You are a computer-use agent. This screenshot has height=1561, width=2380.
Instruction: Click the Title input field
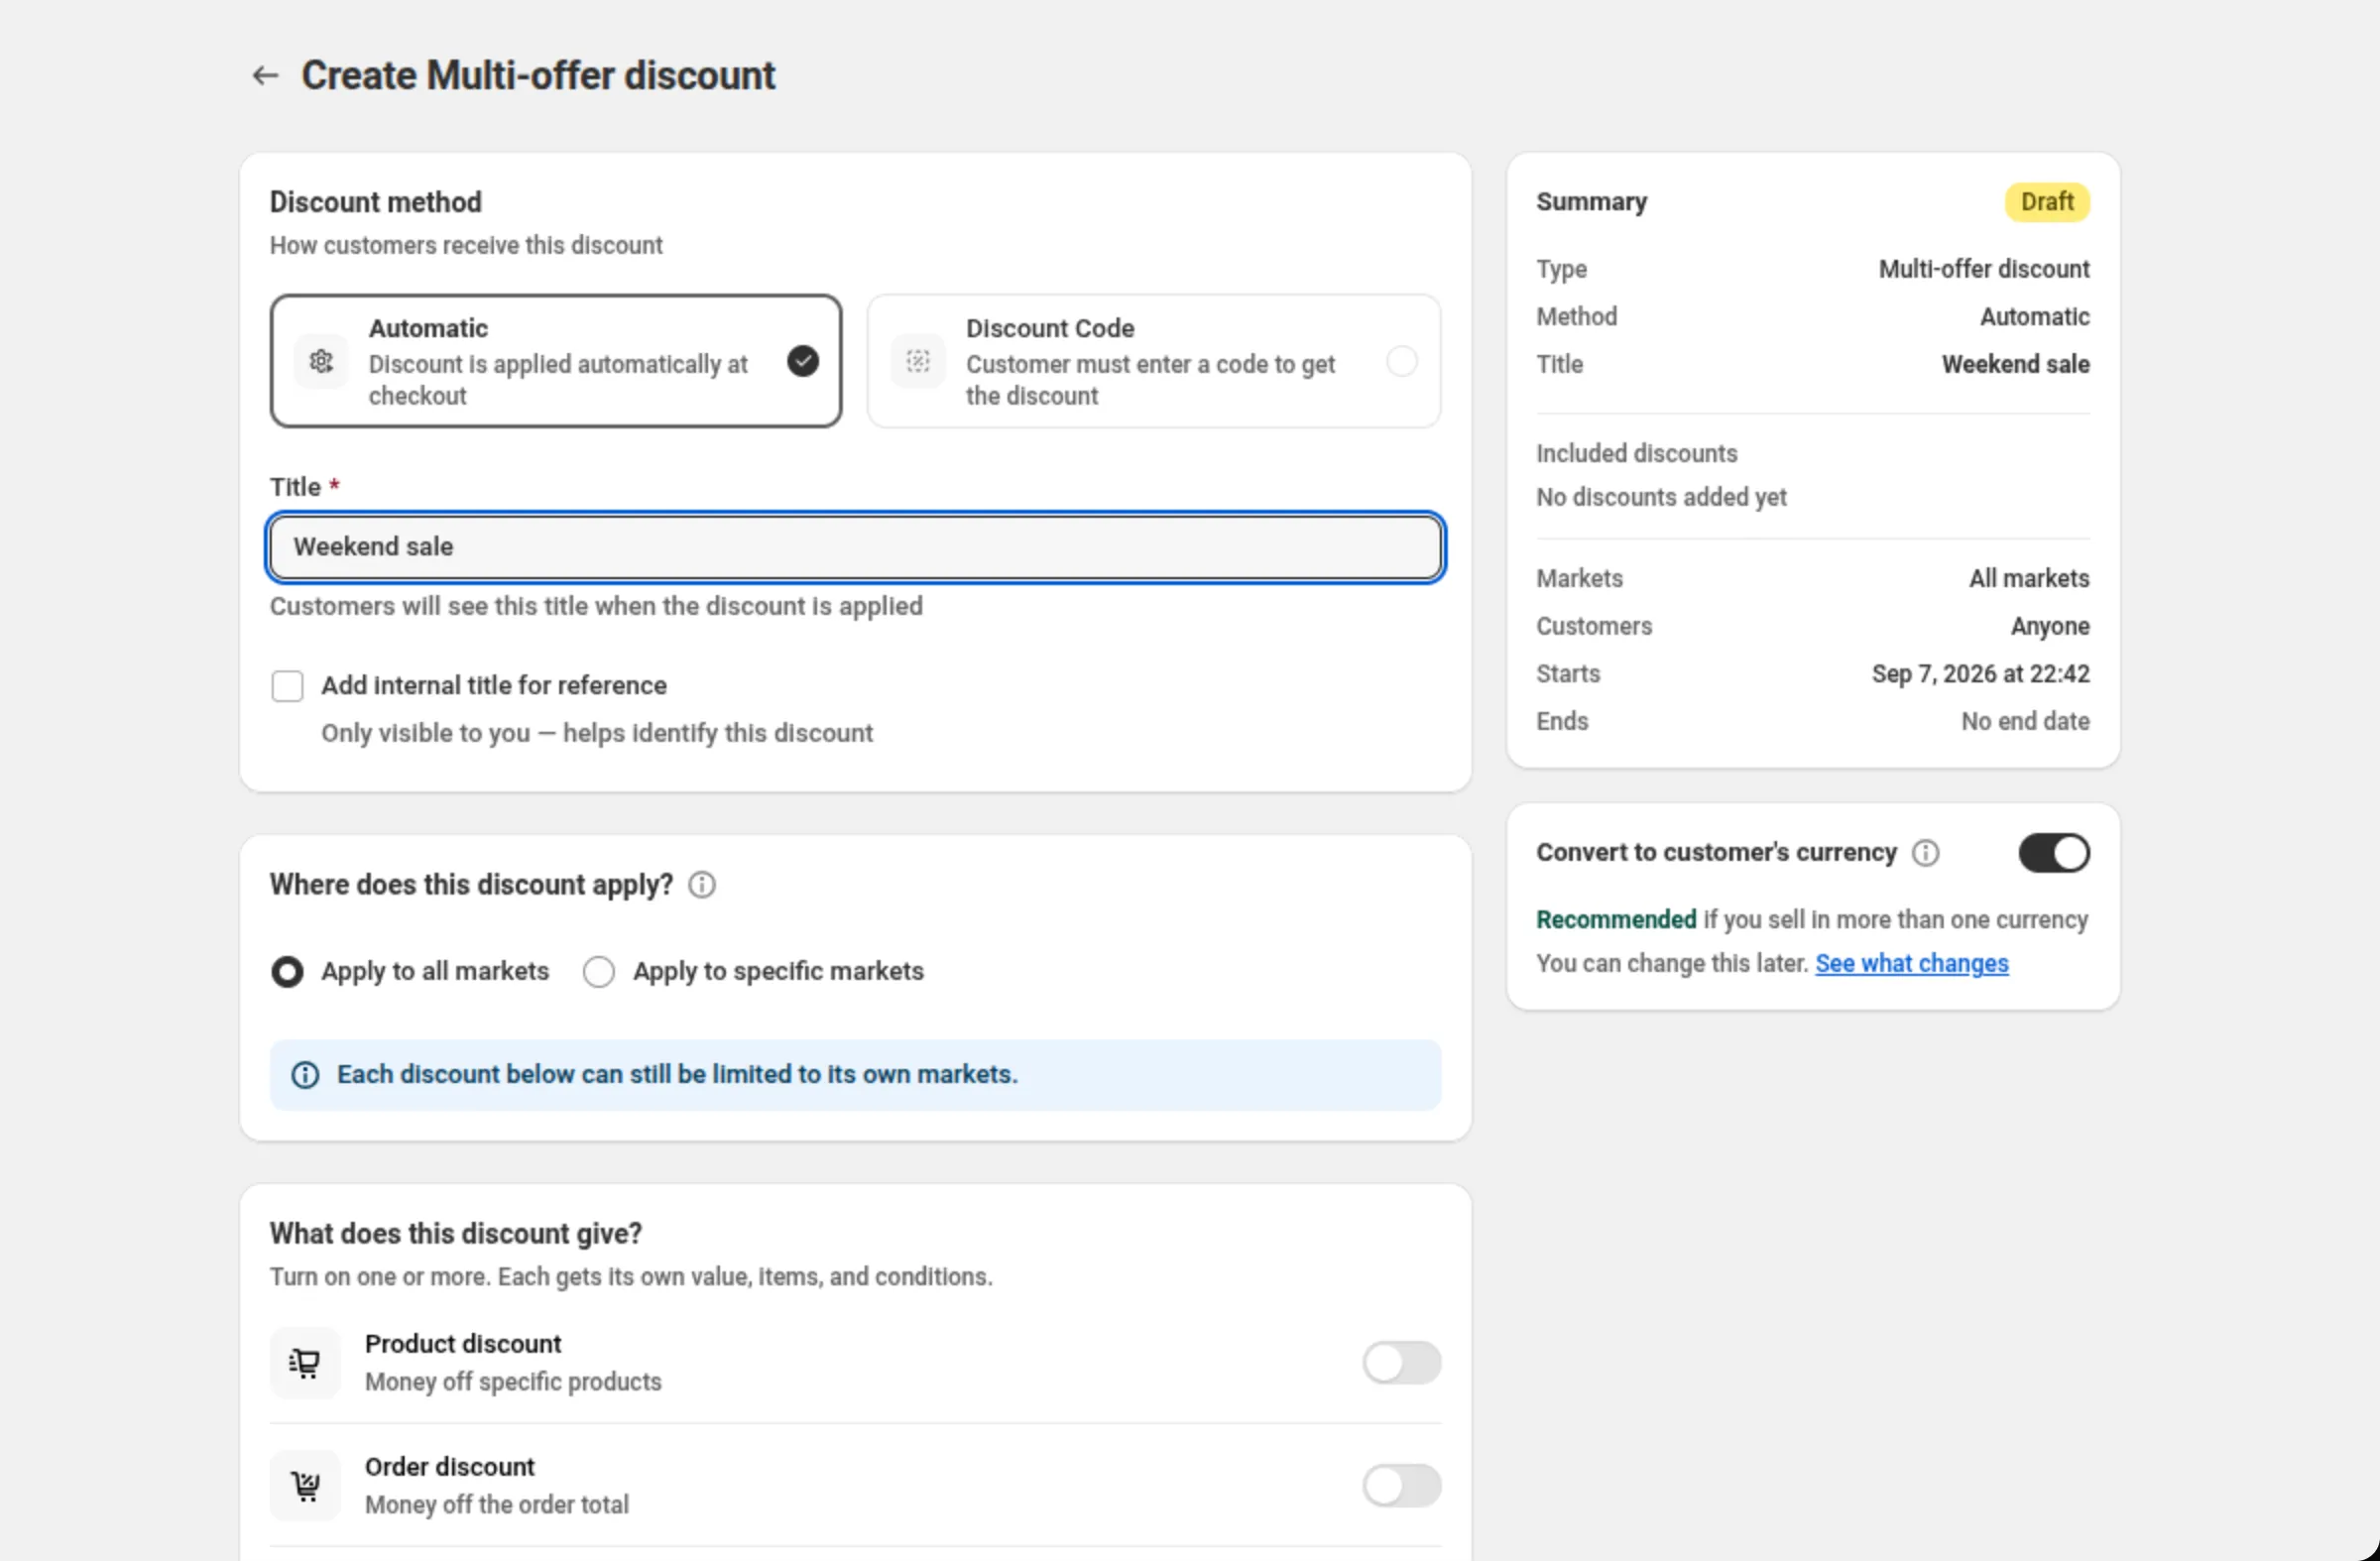click(x=855, y=547)
